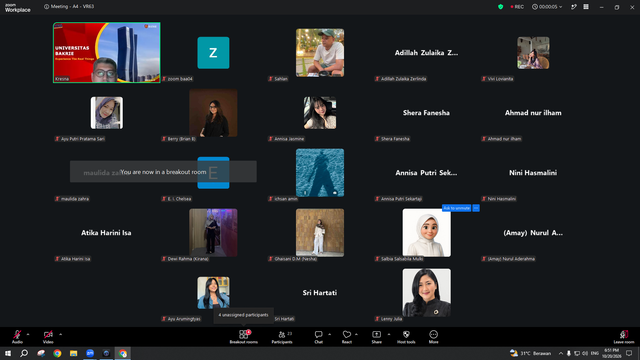Select Ayu Putri Pratama Sari's photo
Image resolution: width=640 pixels, height=360 pixels.
point(107,113)
